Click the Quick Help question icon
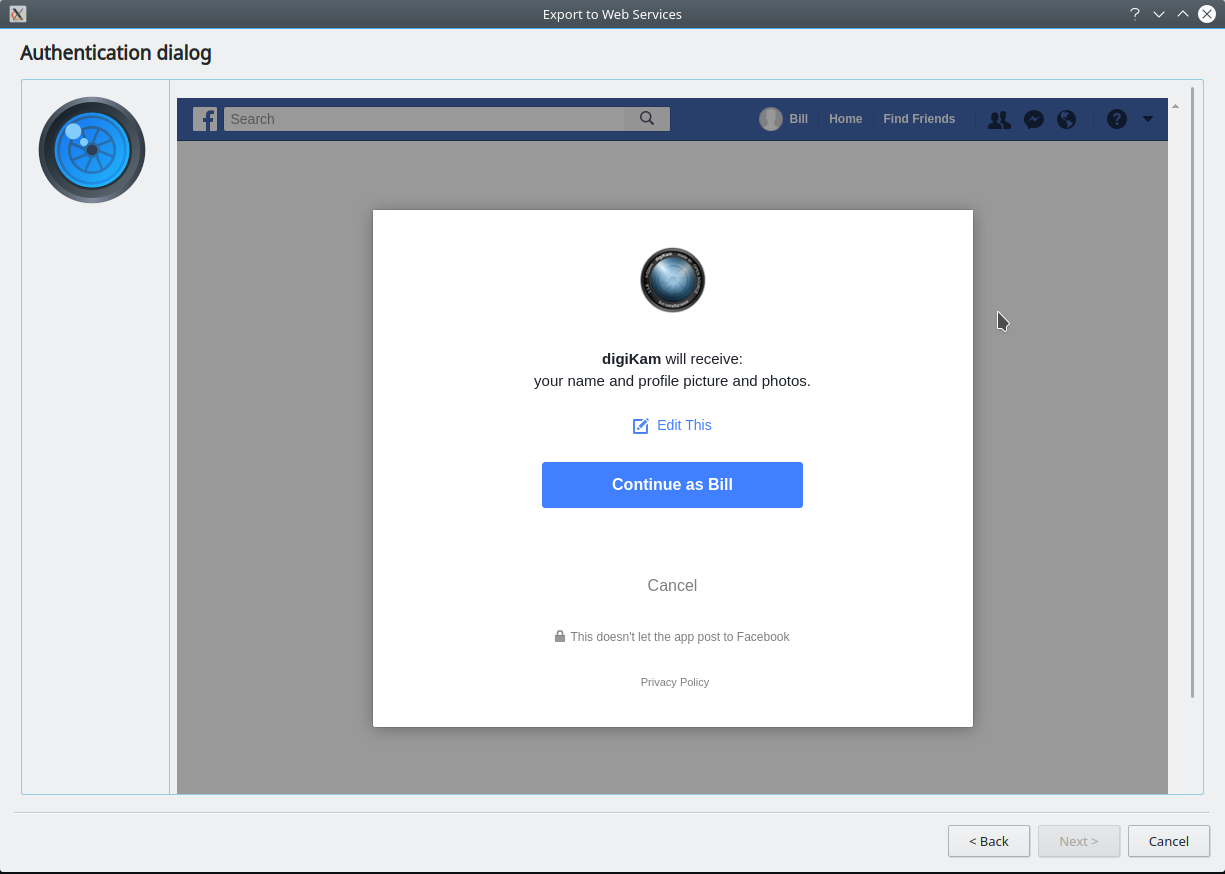 pyautogui.click(x=1117, y=119)
